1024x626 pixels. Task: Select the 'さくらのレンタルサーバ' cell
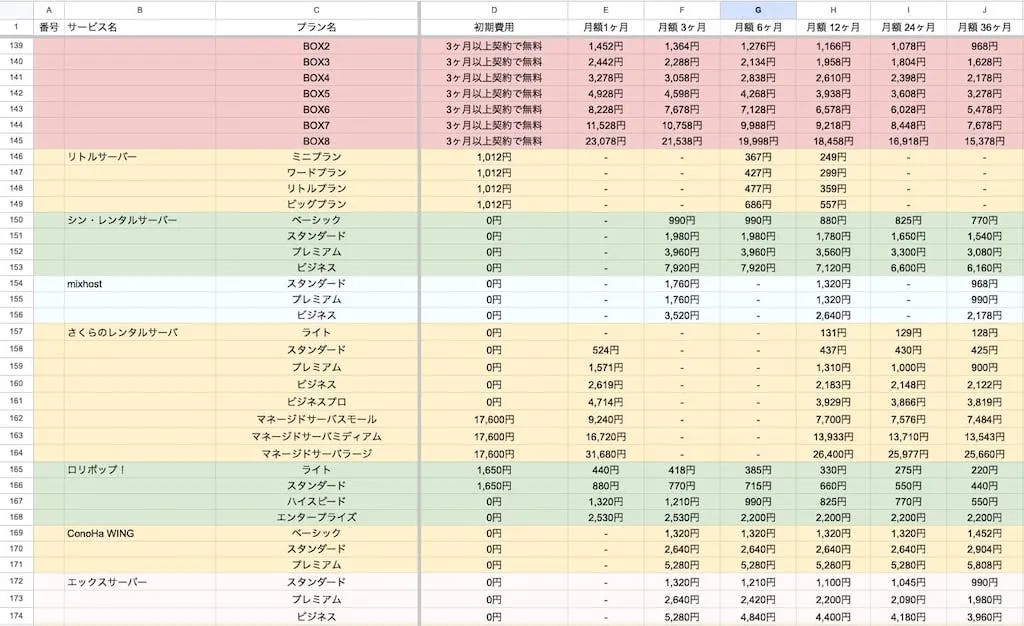click(140, 332)
